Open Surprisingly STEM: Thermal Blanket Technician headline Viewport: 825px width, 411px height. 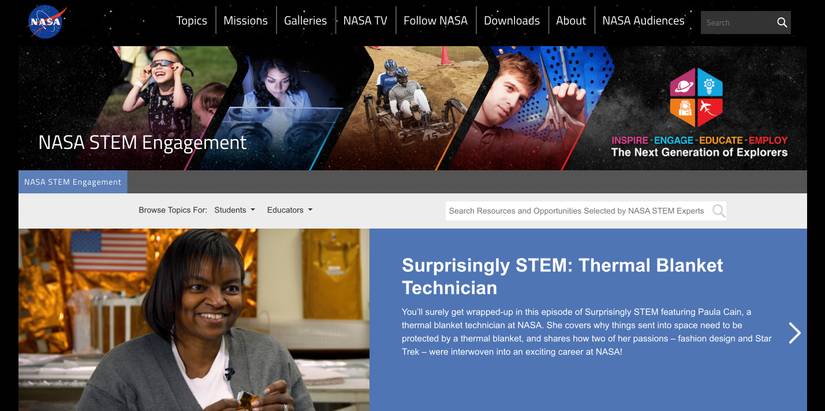(x=562, y=276)
